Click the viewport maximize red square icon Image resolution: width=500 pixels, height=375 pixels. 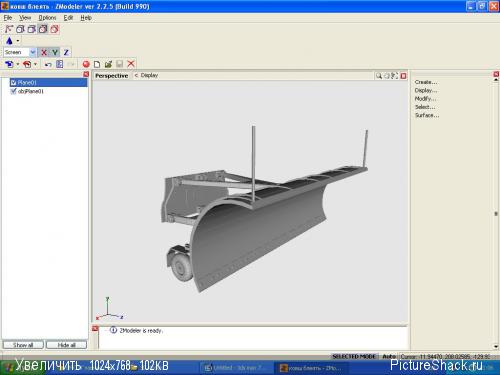[x=403, y=76]
